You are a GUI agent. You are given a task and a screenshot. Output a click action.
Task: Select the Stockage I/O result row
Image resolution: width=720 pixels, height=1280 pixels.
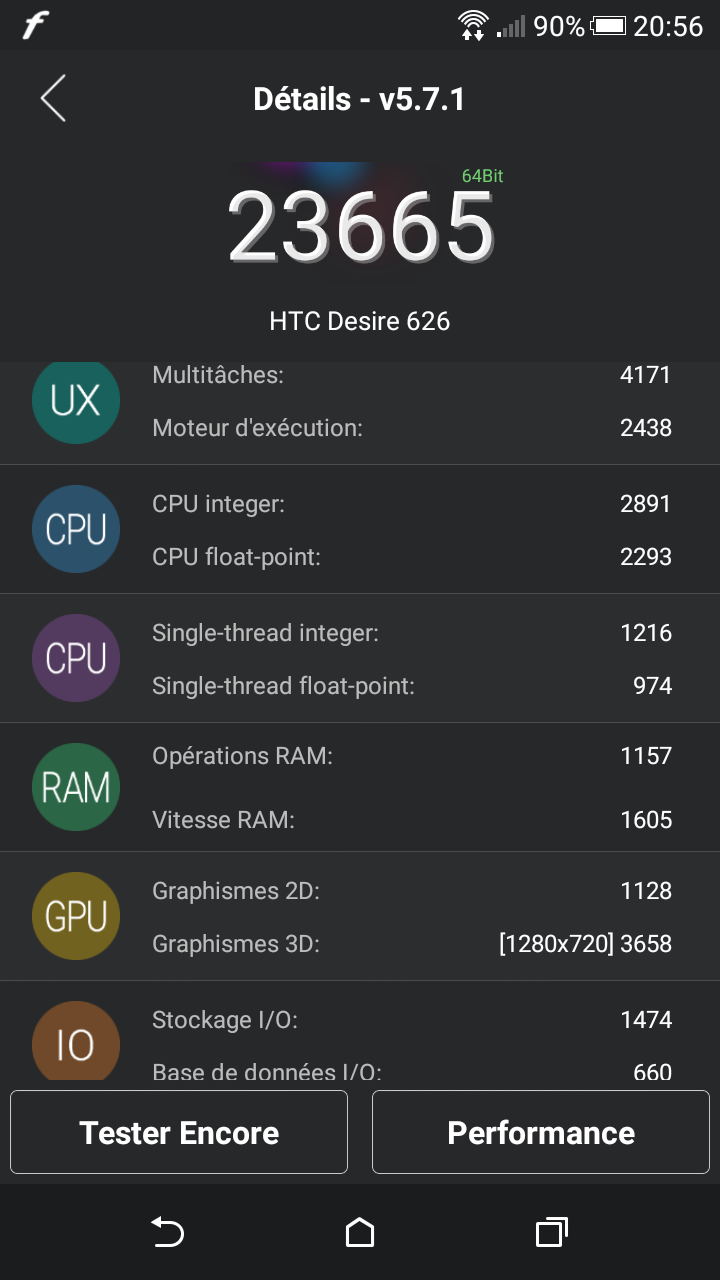(x=412, y=1020)
